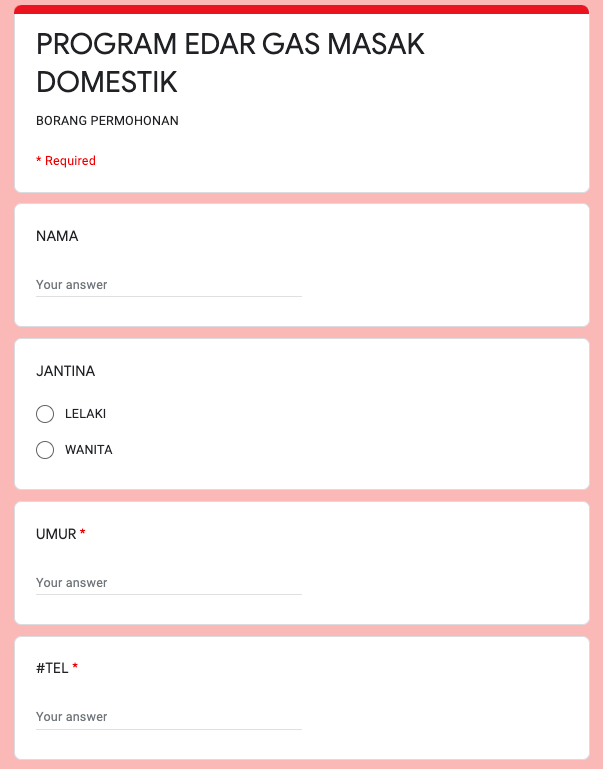
Task: Focus the NAMA answer field
Action: pyautogui.click(x=168, y=285)
